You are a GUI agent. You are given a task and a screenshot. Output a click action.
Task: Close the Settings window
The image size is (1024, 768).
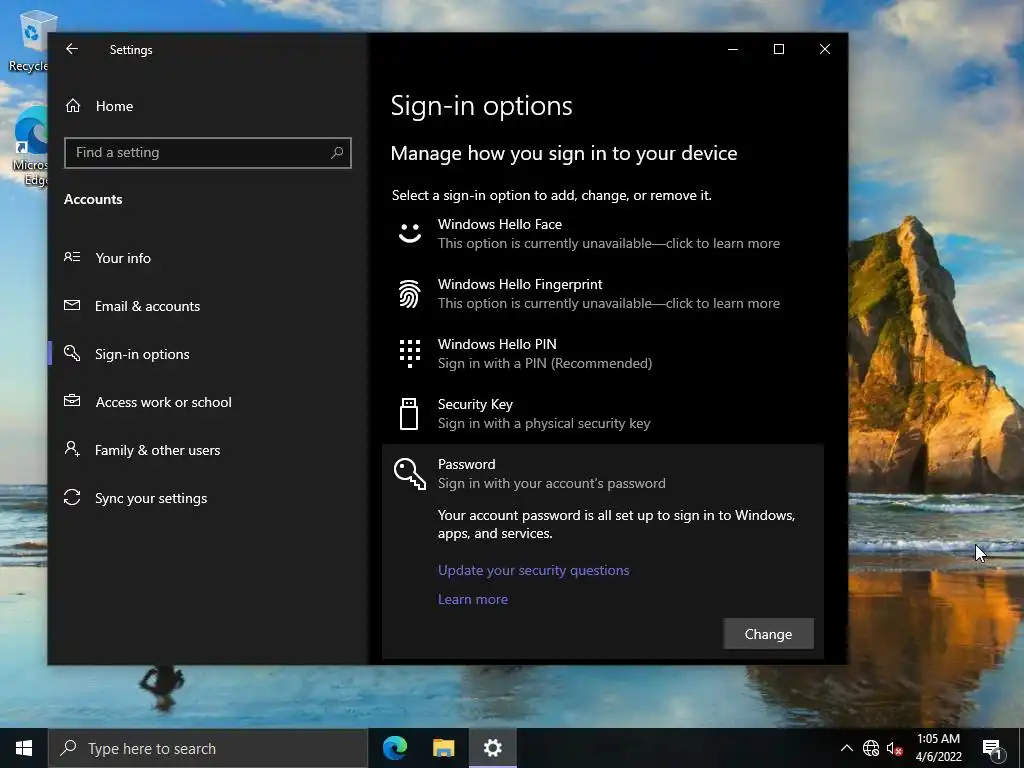click(825, 49)
